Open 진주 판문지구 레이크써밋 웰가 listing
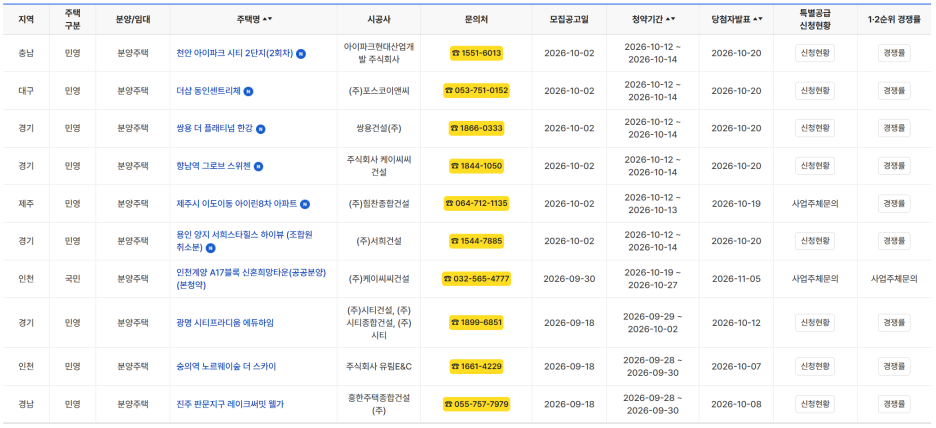The height and width of the screenshot is (428, 936). point(230,404)
